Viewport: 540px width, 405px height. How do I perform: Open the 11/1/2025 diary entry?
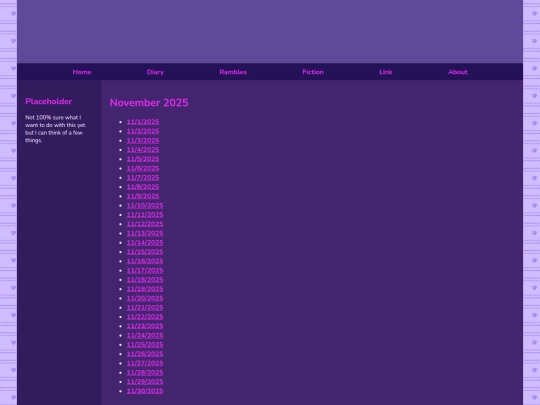[x=143, y=122]
